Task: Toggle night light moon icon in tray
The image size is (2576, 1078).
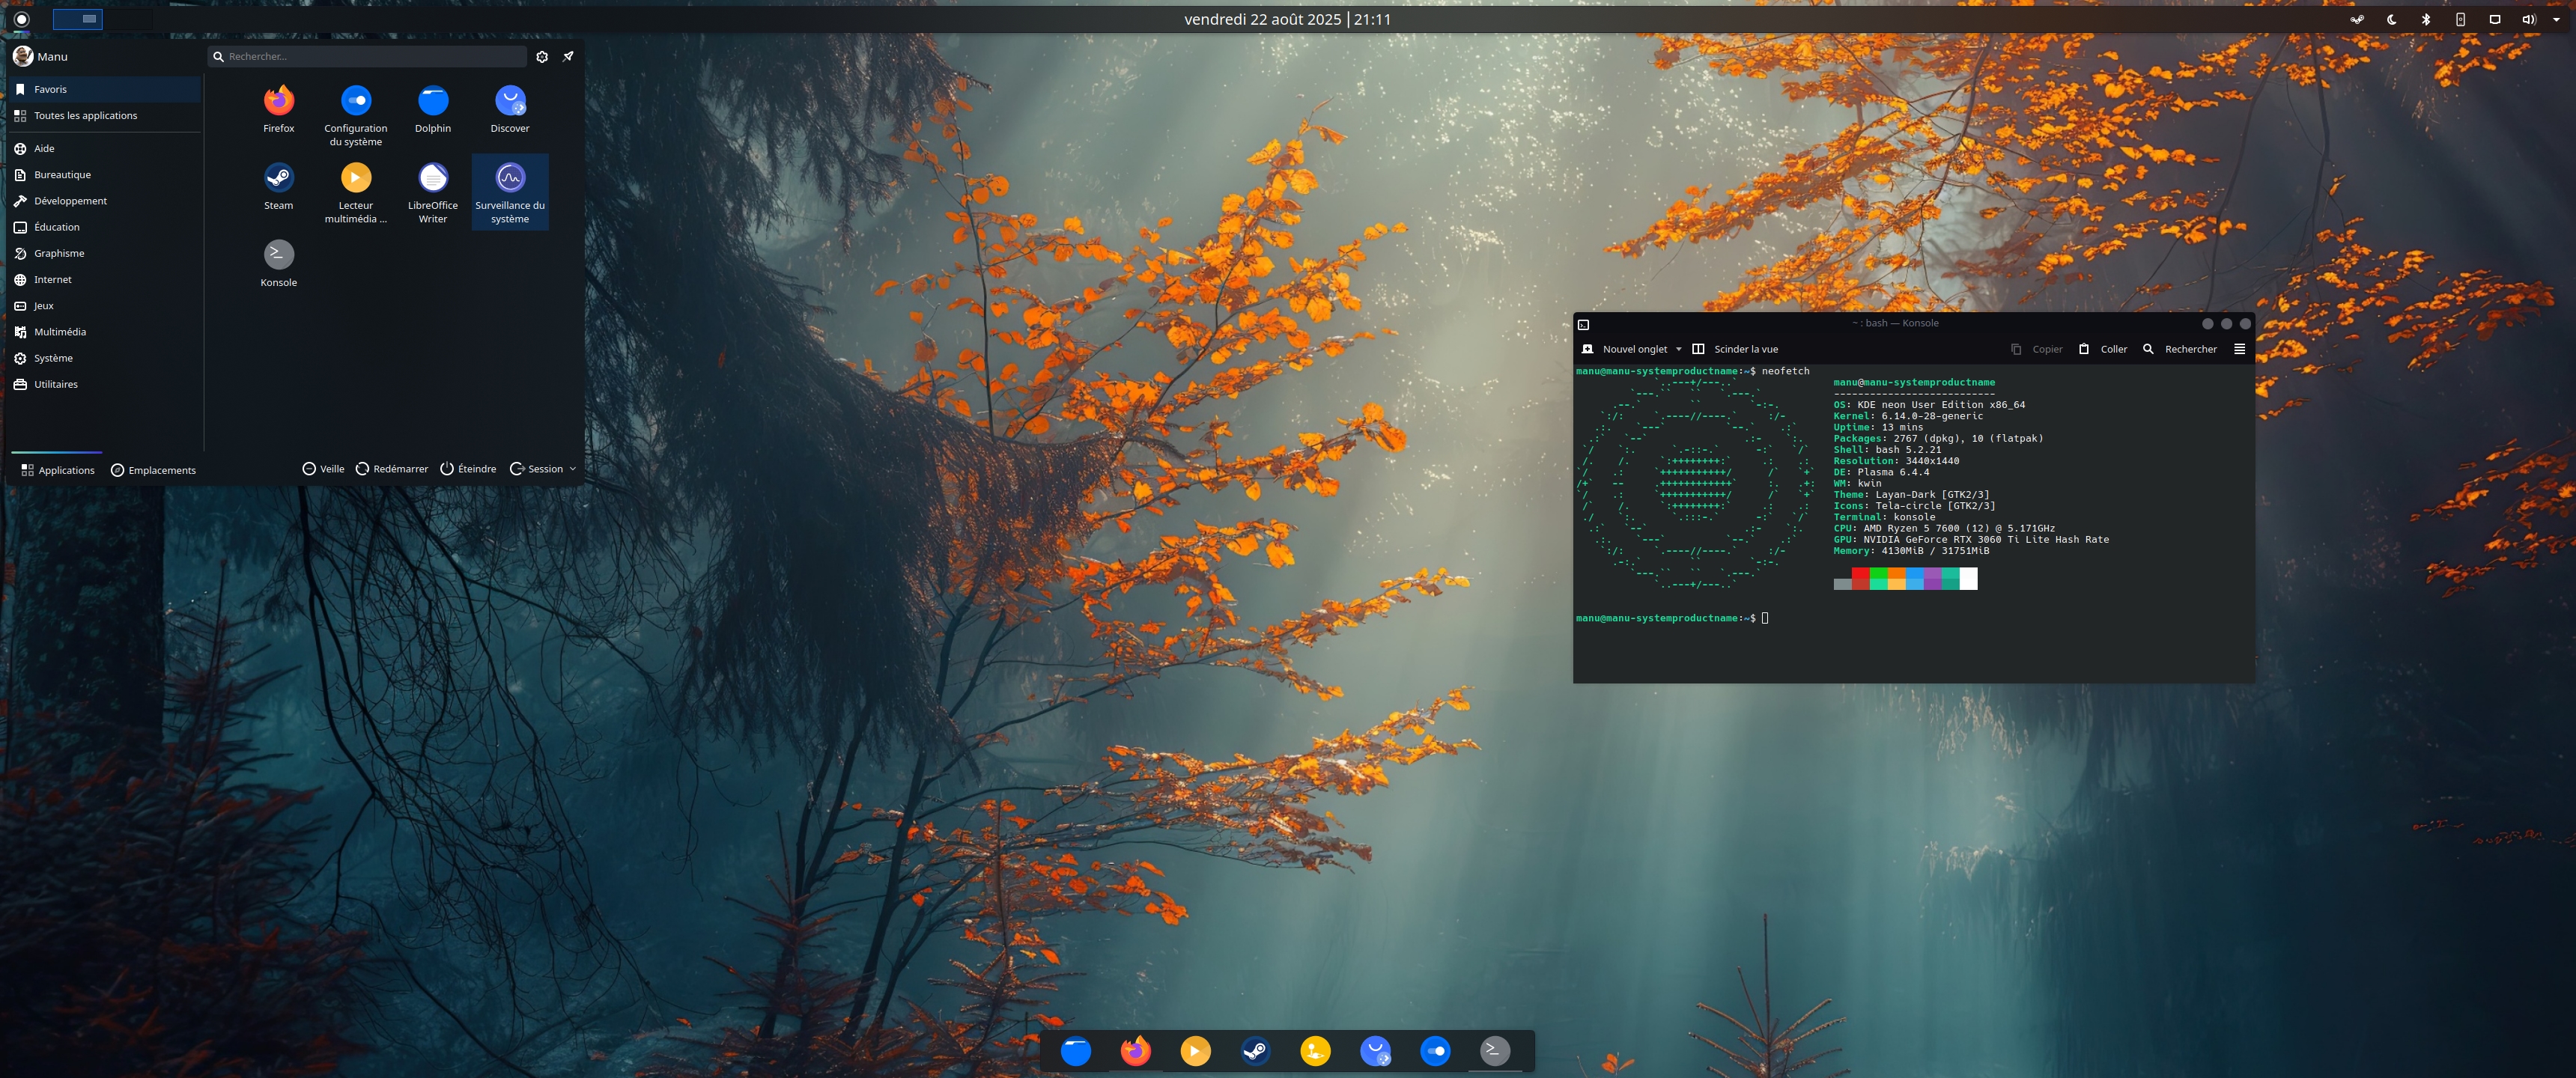Action: [x=2391, y=19]
